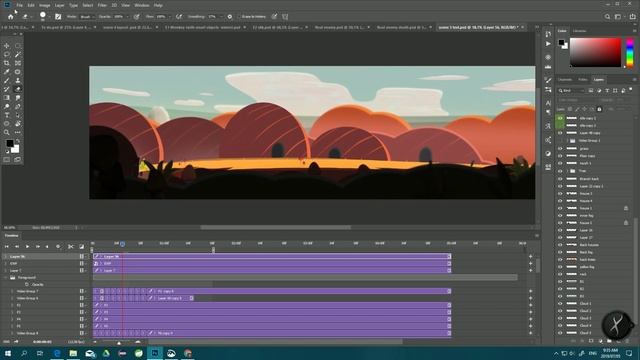Toggle timeline audio mute button
640x360 pixels.
47,247
